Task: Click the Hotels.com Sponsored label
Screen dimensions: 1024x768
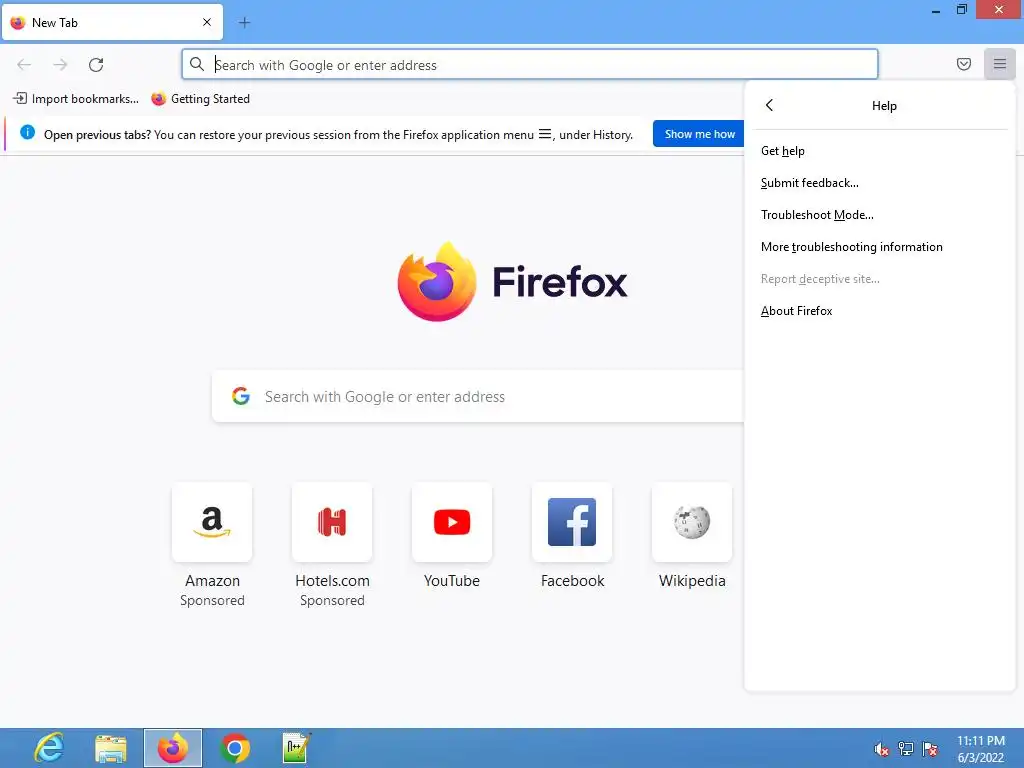Action: click(332, 600)
